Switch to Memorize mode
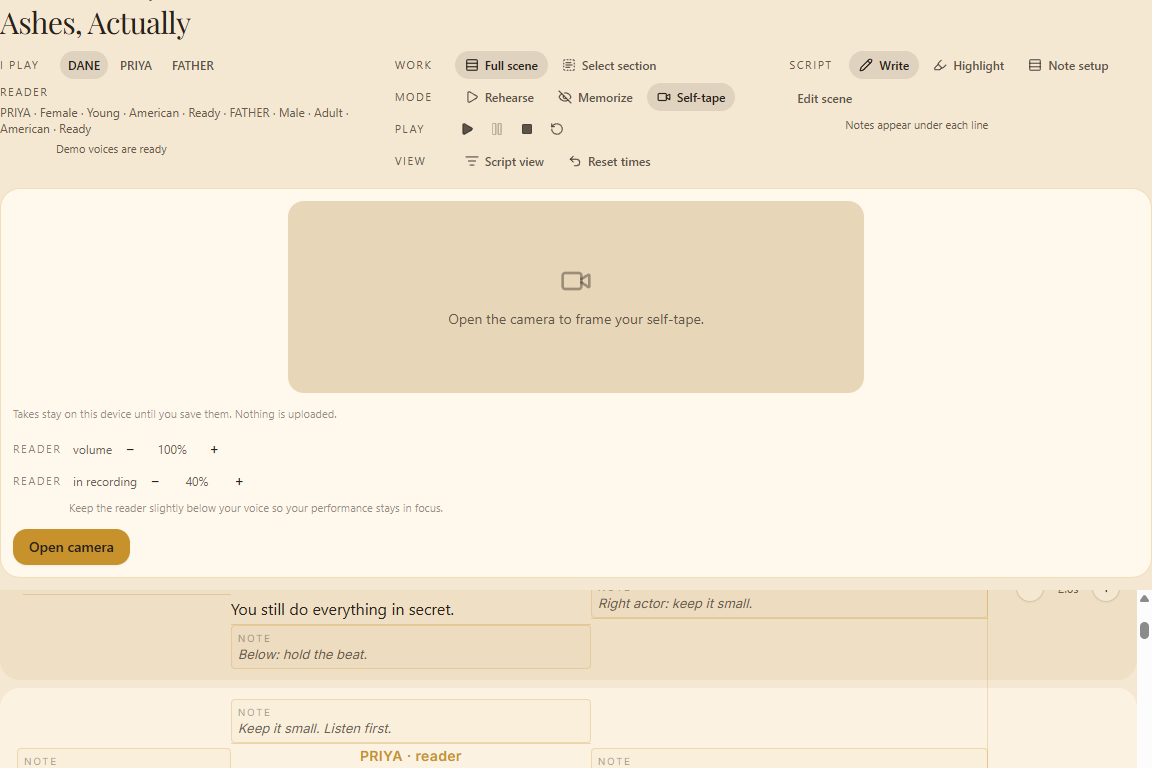 (595, 98)
